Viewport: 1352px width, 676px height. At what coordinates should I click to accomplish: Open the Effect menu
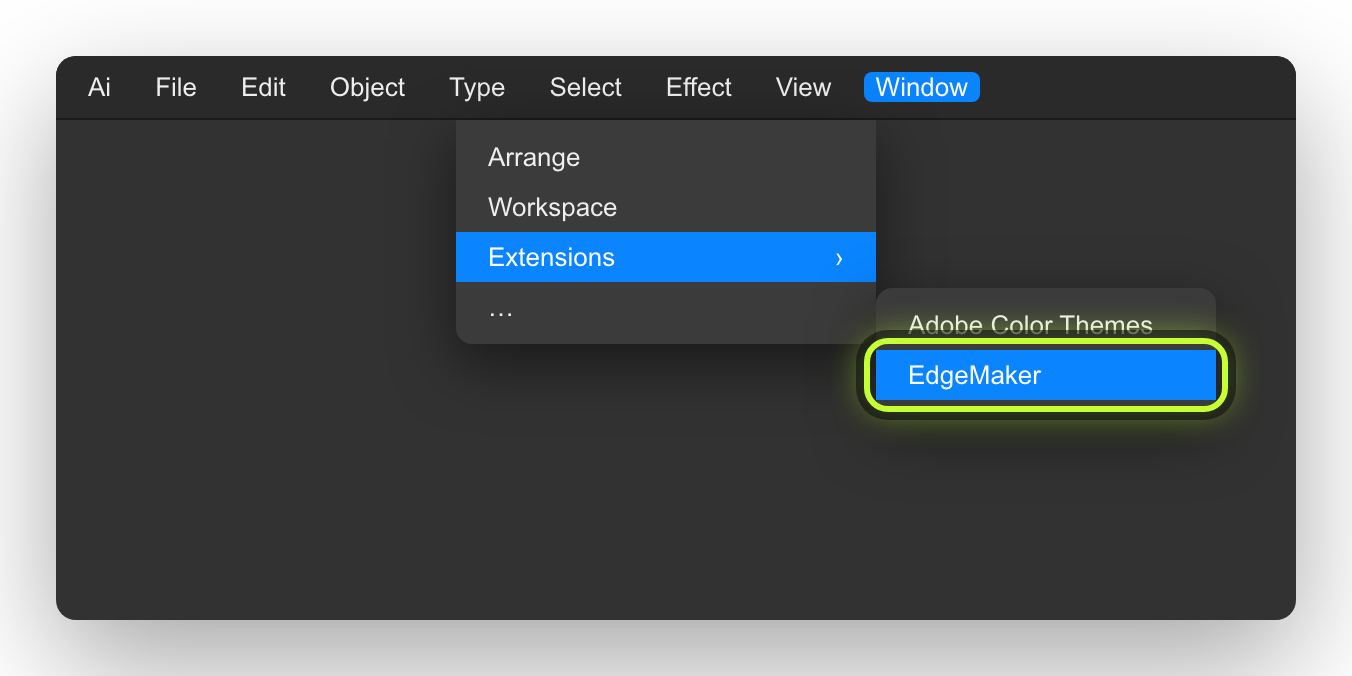(699, 87)
